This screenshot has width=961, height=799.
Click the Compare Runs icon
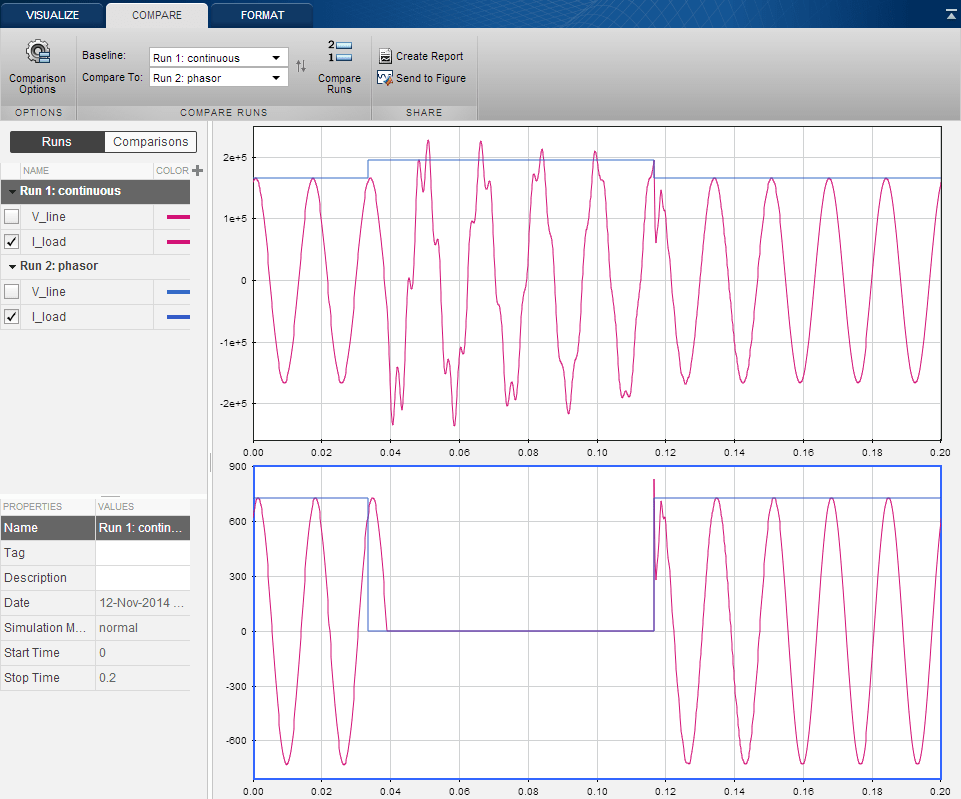[339, 52]
